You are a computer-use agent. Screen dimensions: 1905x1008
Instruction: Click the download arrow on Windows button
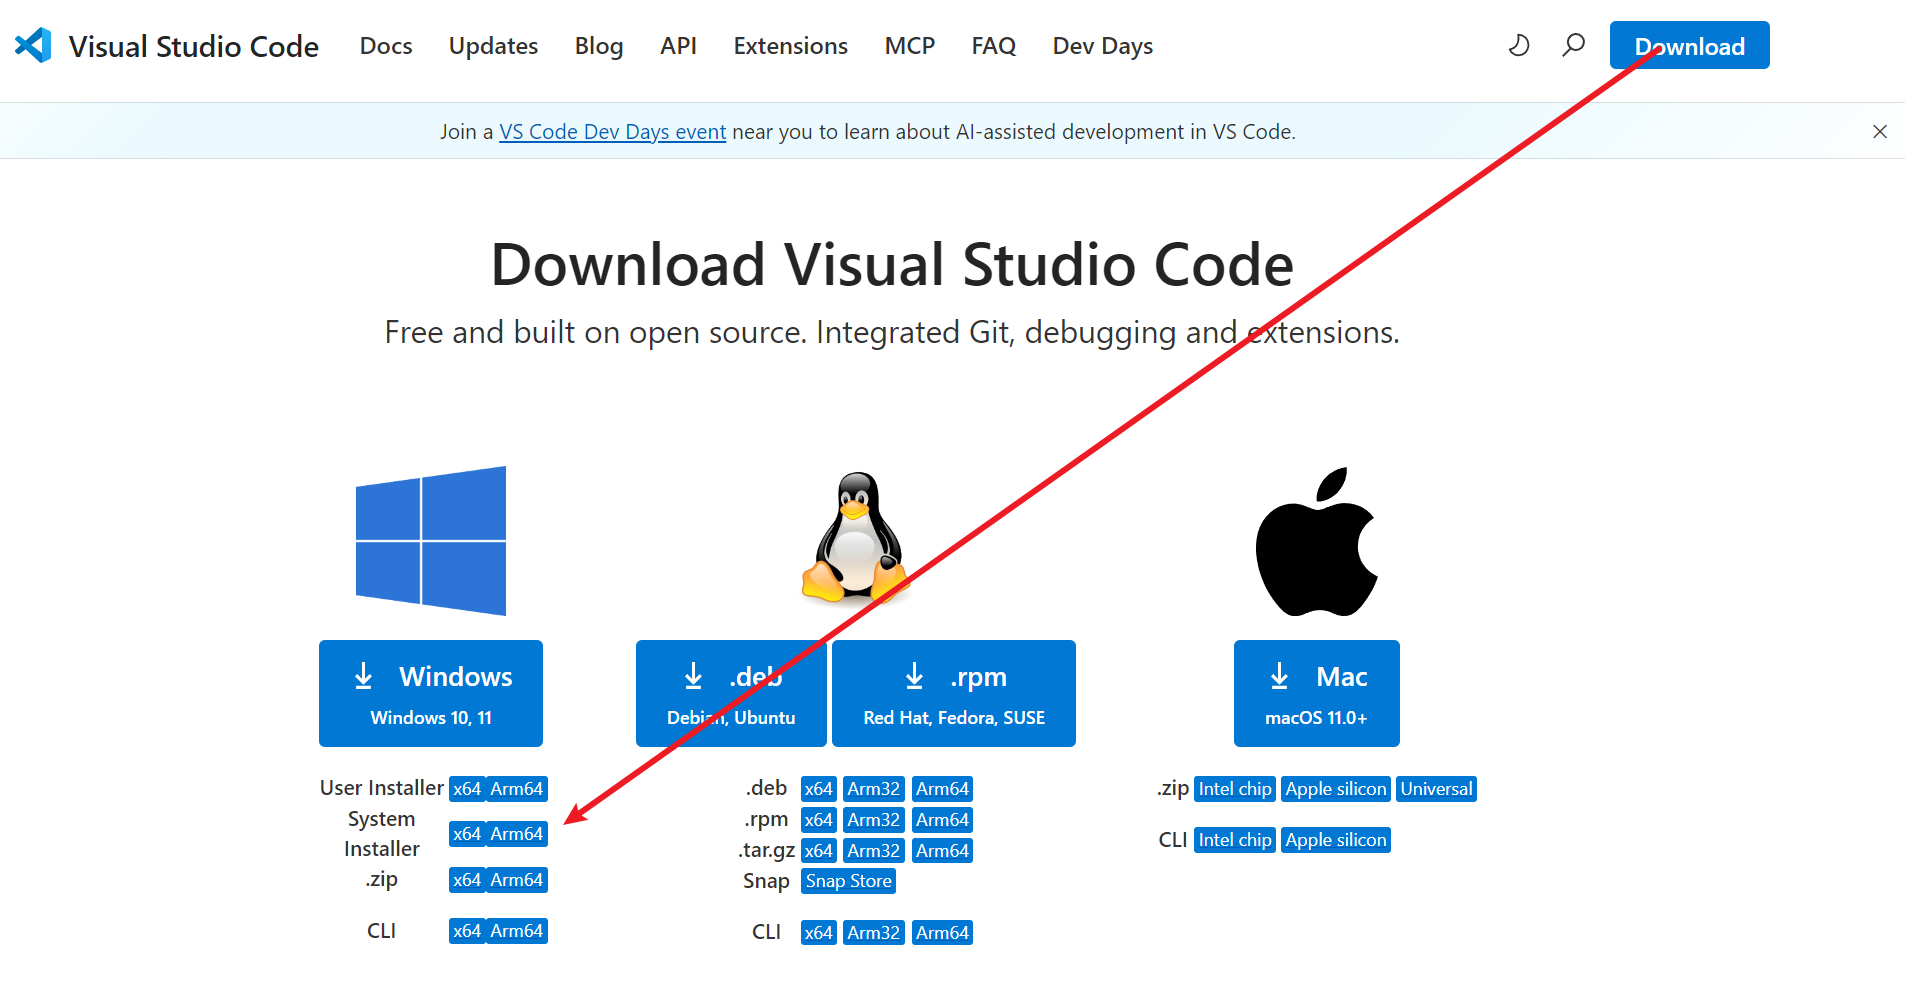click(x=364, y=676)
